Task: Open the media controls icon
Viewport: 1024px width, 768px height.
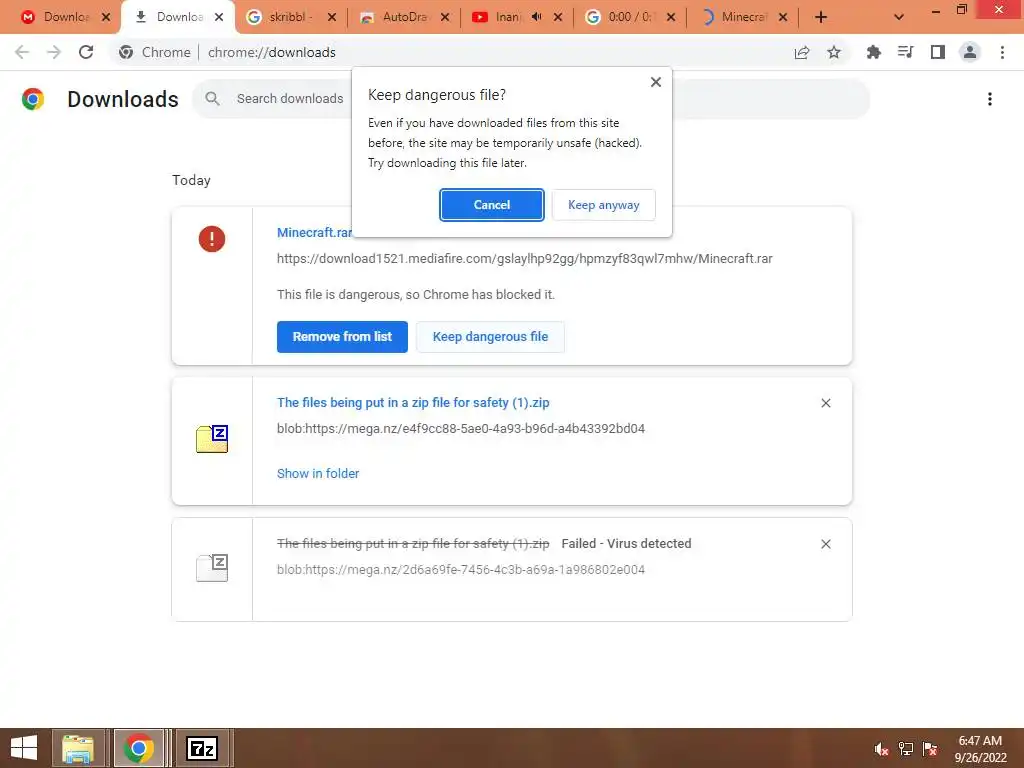Action: pyautogui.click(x=905, y=52)
